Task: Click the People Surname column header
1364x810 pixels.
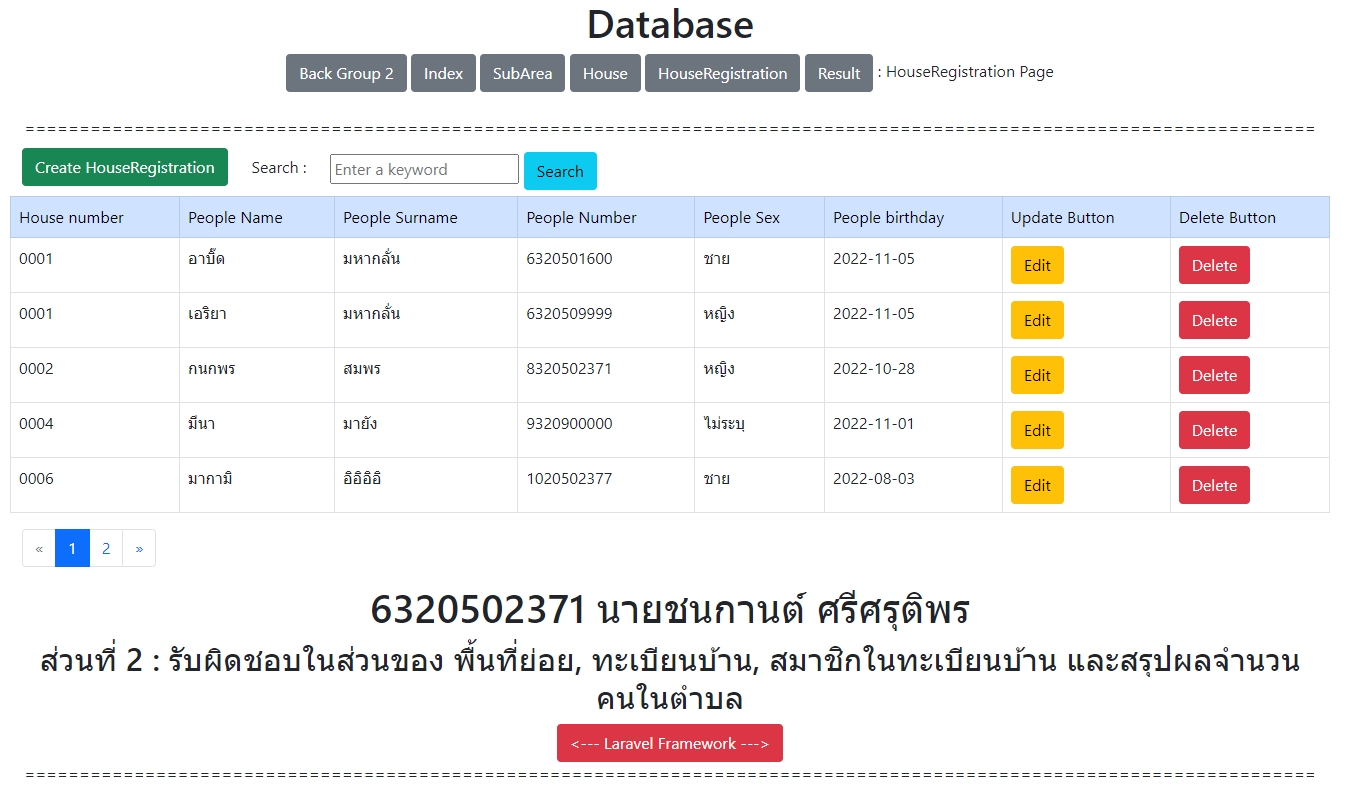Action: pyautogui.click(x=426, y=217)
